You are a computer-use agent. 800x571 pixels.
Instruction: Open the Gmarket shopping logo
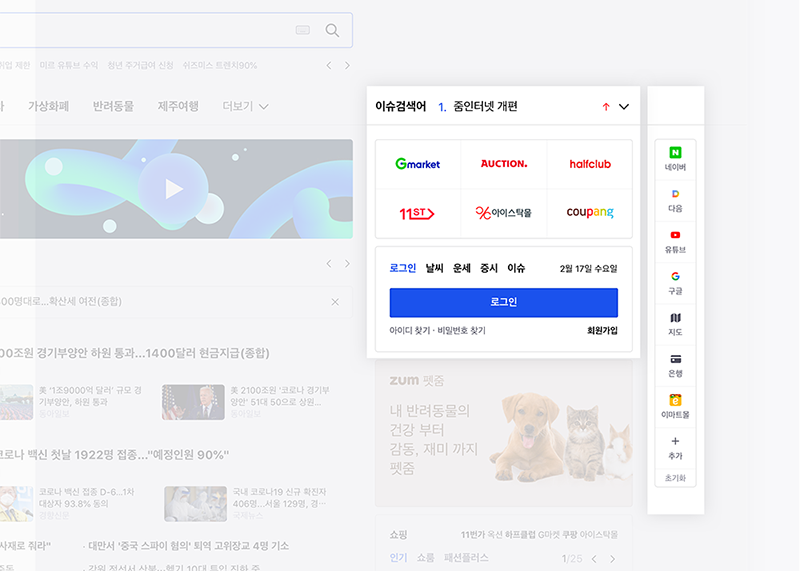click(x=417, y=164)
